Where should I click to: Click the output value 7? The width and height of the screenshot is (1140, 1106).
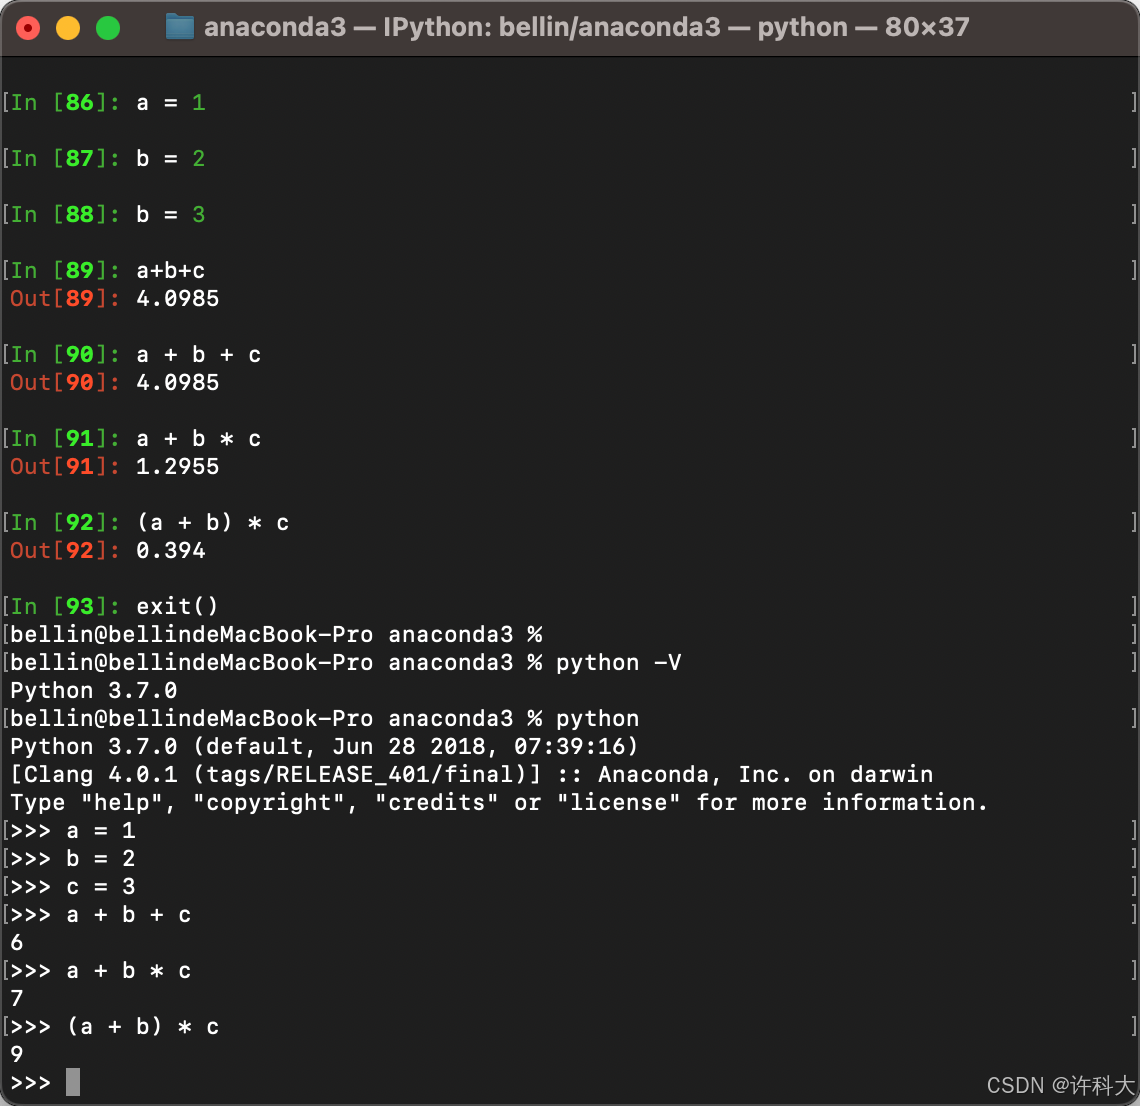point(17,999)
